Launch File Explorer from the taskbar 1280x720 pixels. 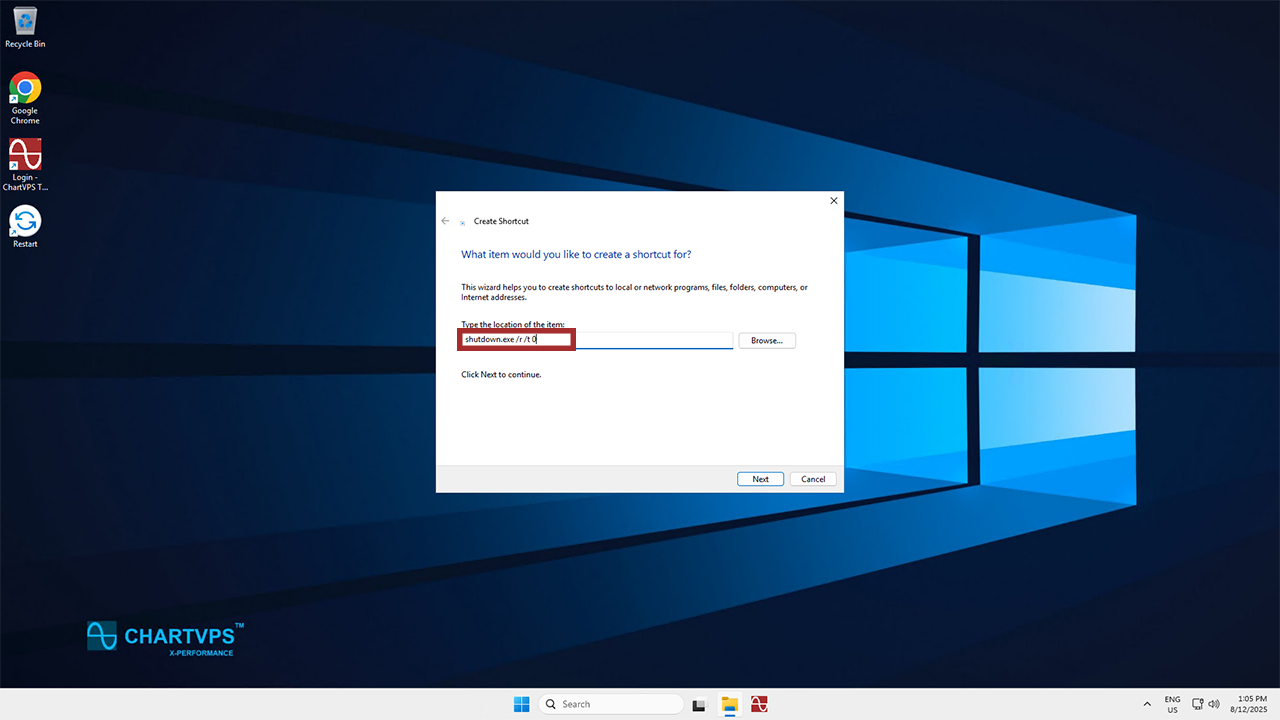[x=730, y=704]
